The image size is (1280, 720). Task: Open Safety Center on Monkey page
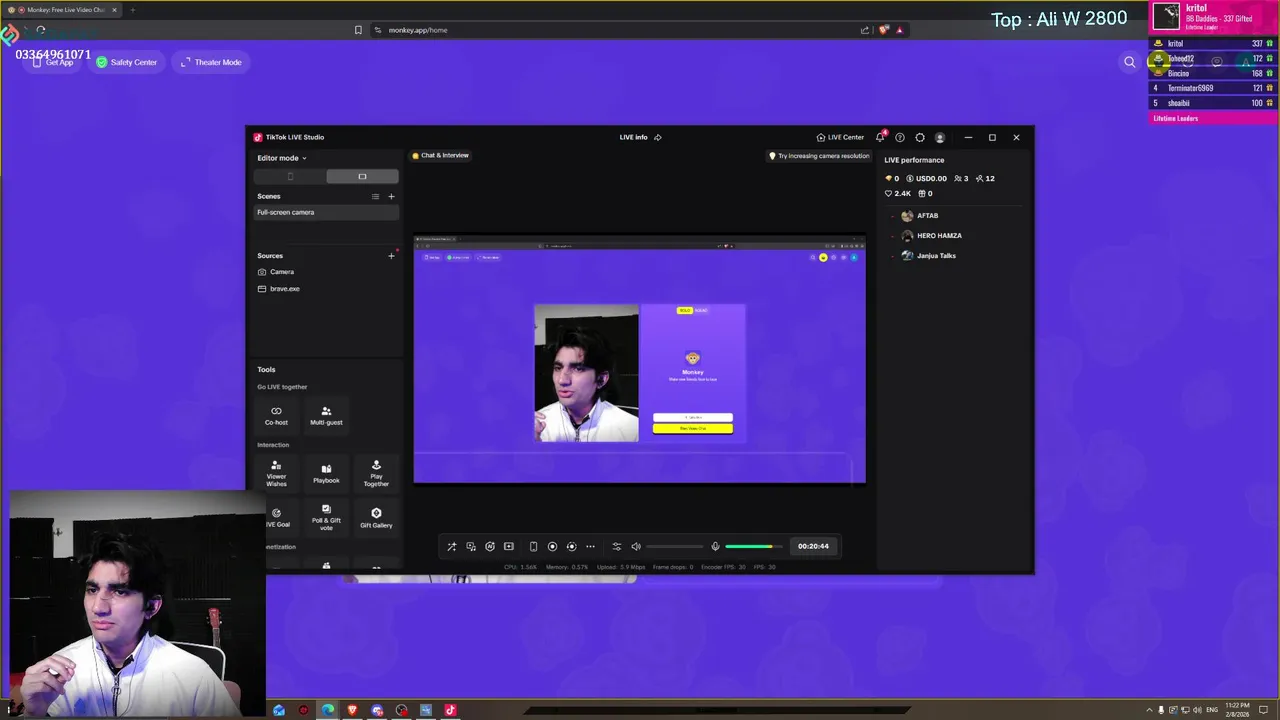tap(127, 62)
